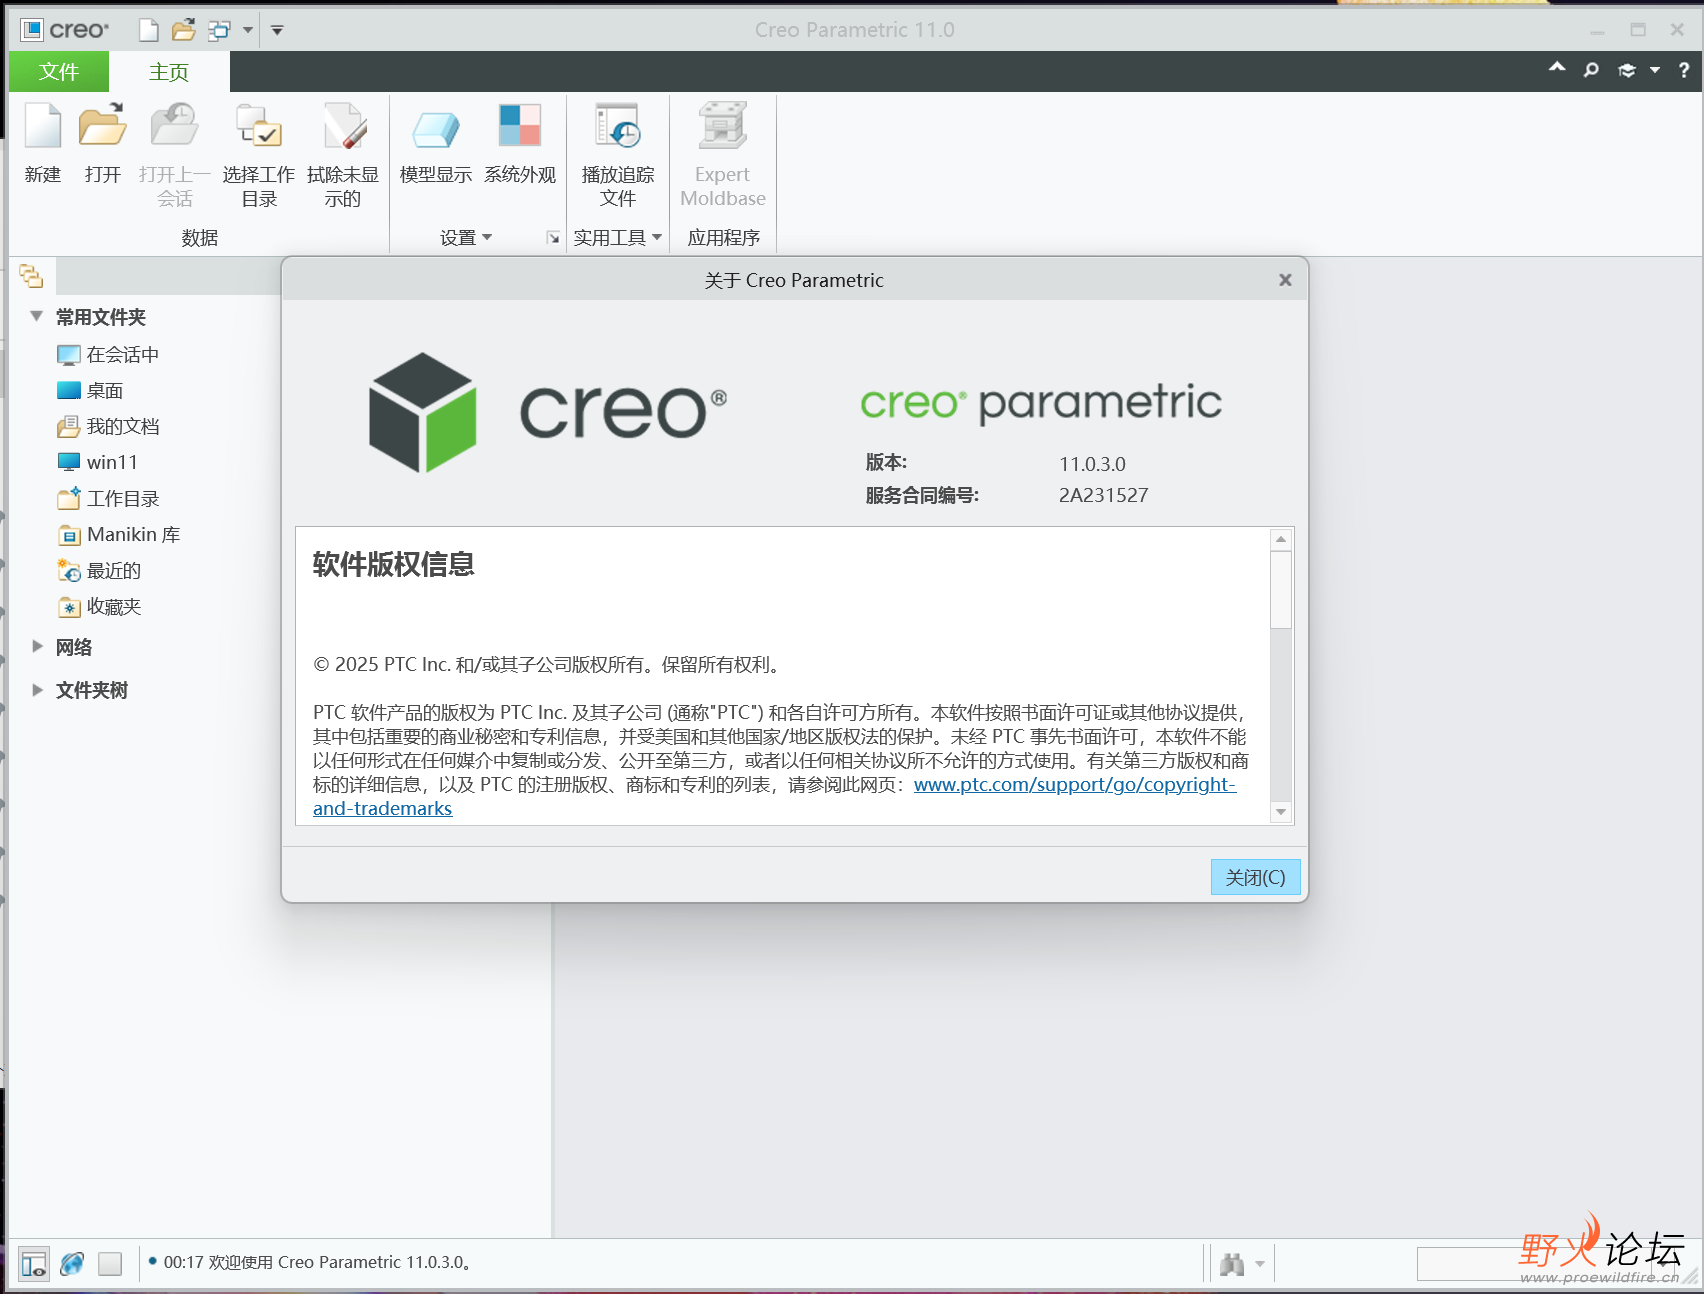Viewport: 1704px width, 1294px height.
Task: Select 桌面 desktop folder
Action: tap(90, 391)
